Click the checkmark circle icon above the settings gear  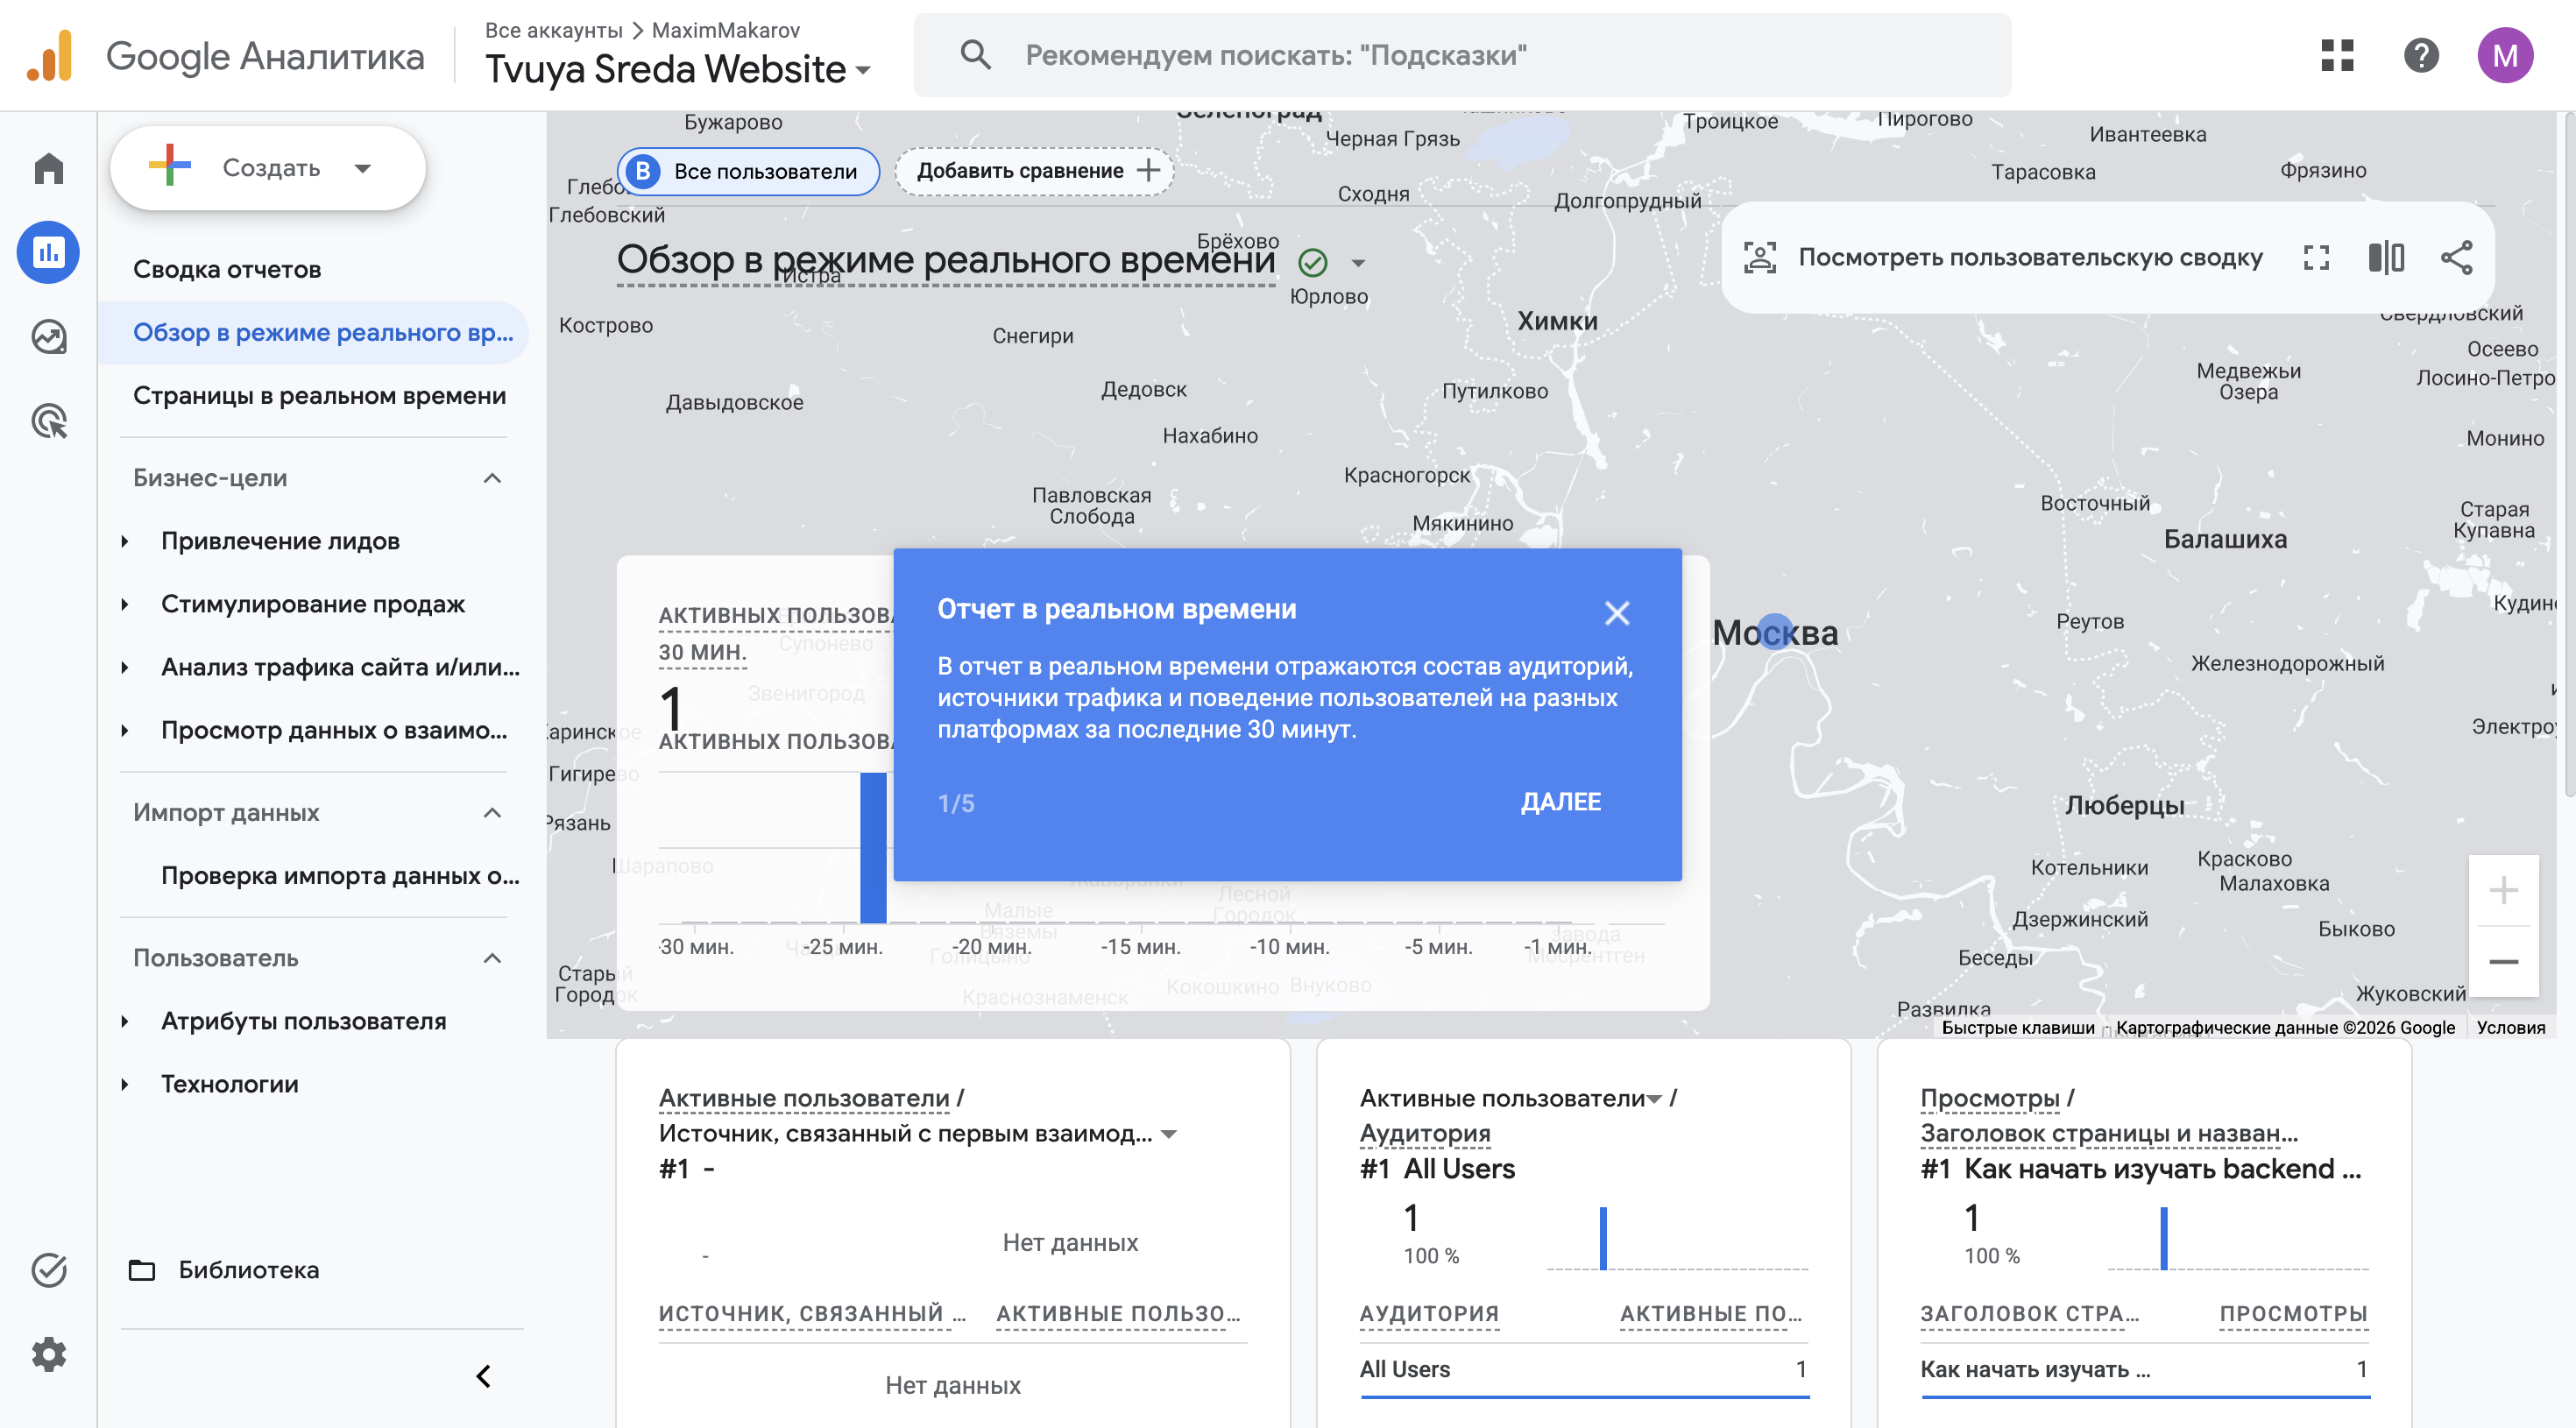[x=48, y=1270]
